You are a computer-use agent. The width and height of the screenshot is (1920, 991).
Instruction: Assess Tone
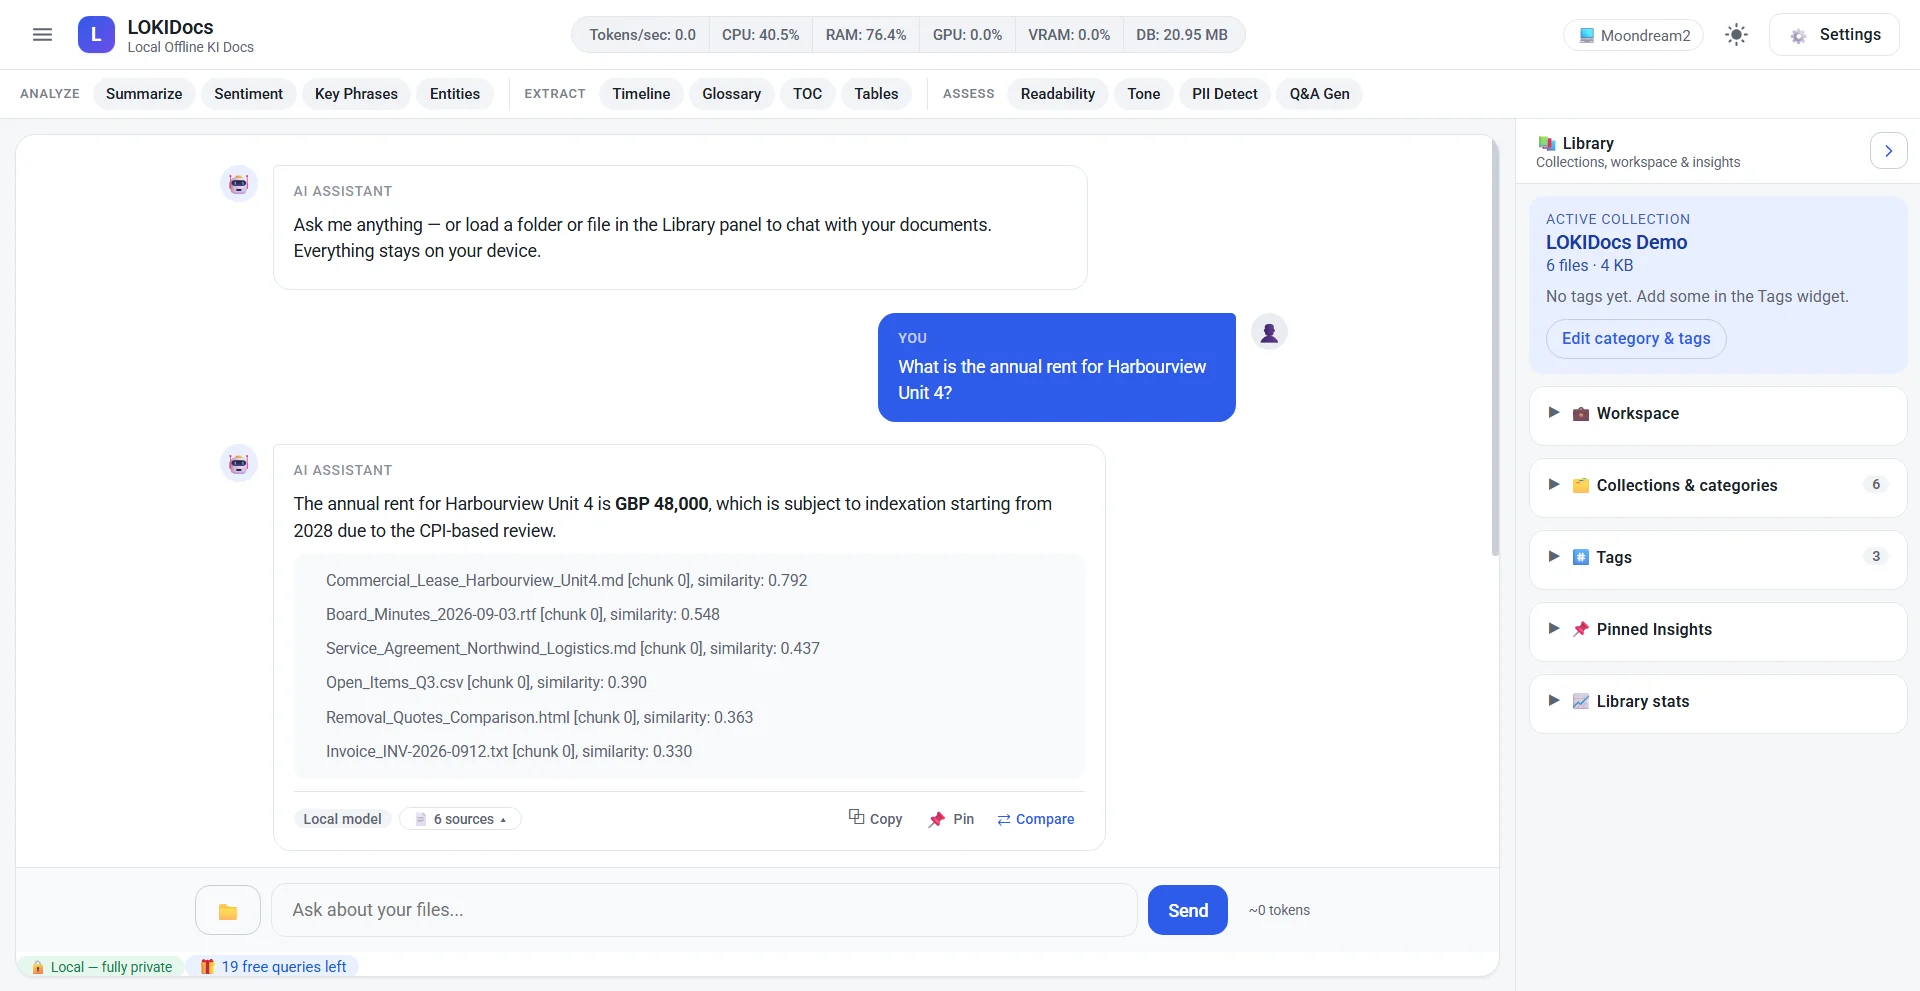tap(1144, 94)
